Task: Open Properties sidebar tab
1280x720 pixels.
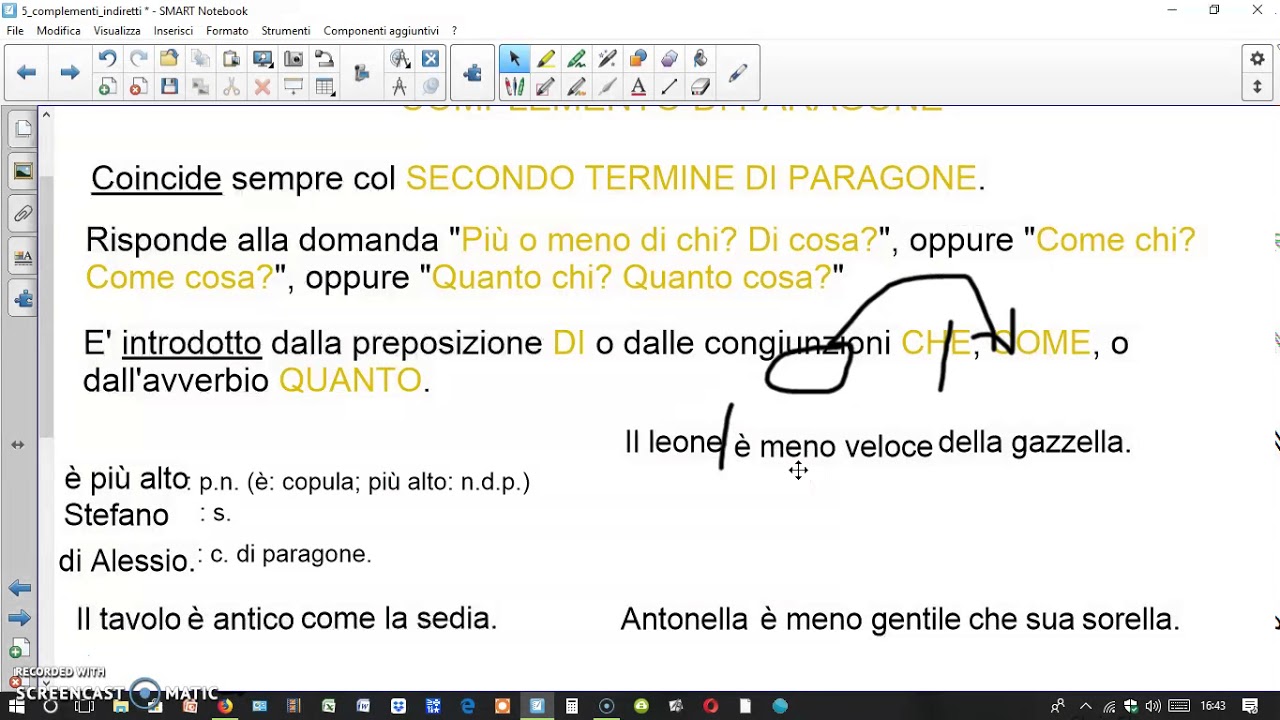Action: point(23,257)
